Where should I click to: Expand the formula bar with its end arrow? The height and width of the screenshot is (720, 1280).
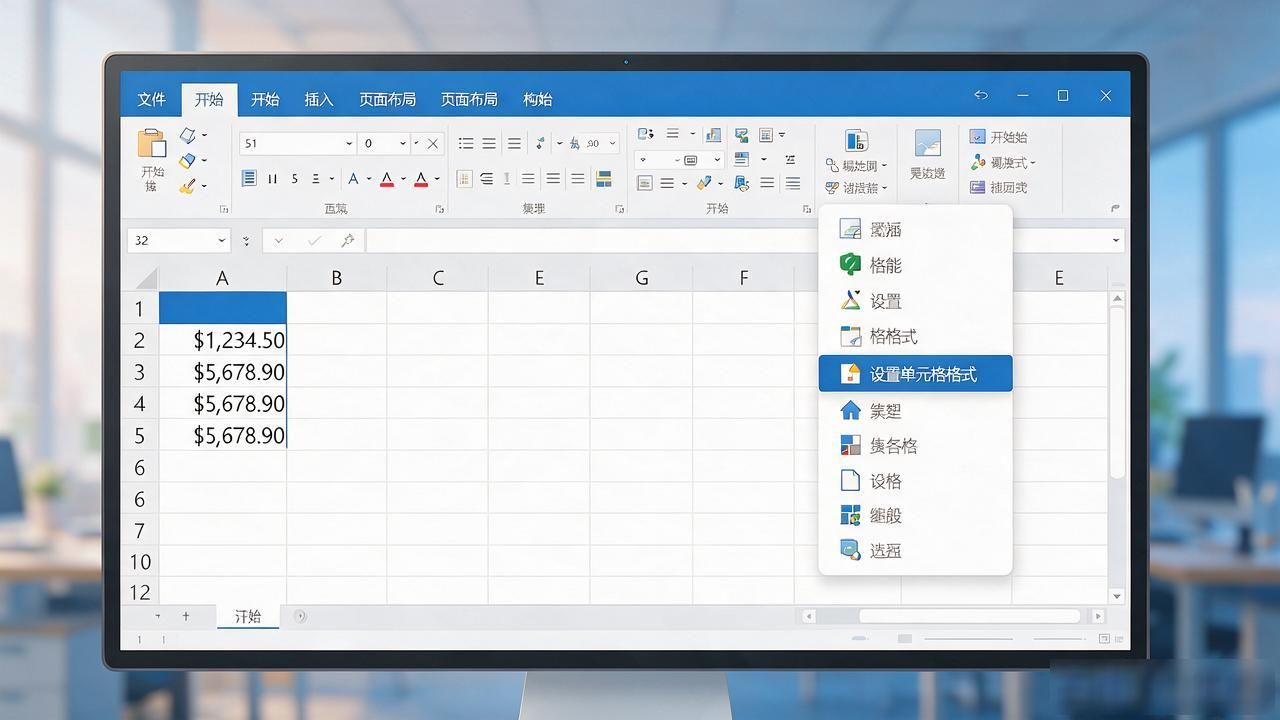1115,241
